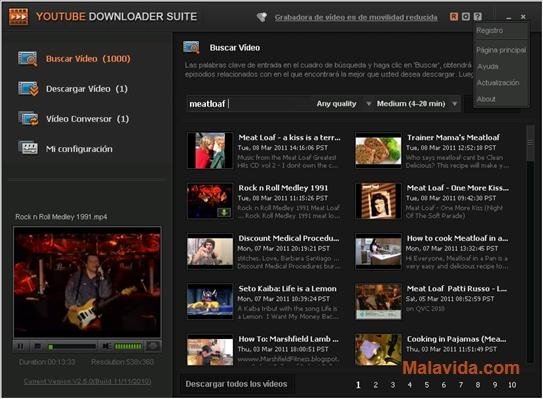Go to results page 10

(512, 384)
